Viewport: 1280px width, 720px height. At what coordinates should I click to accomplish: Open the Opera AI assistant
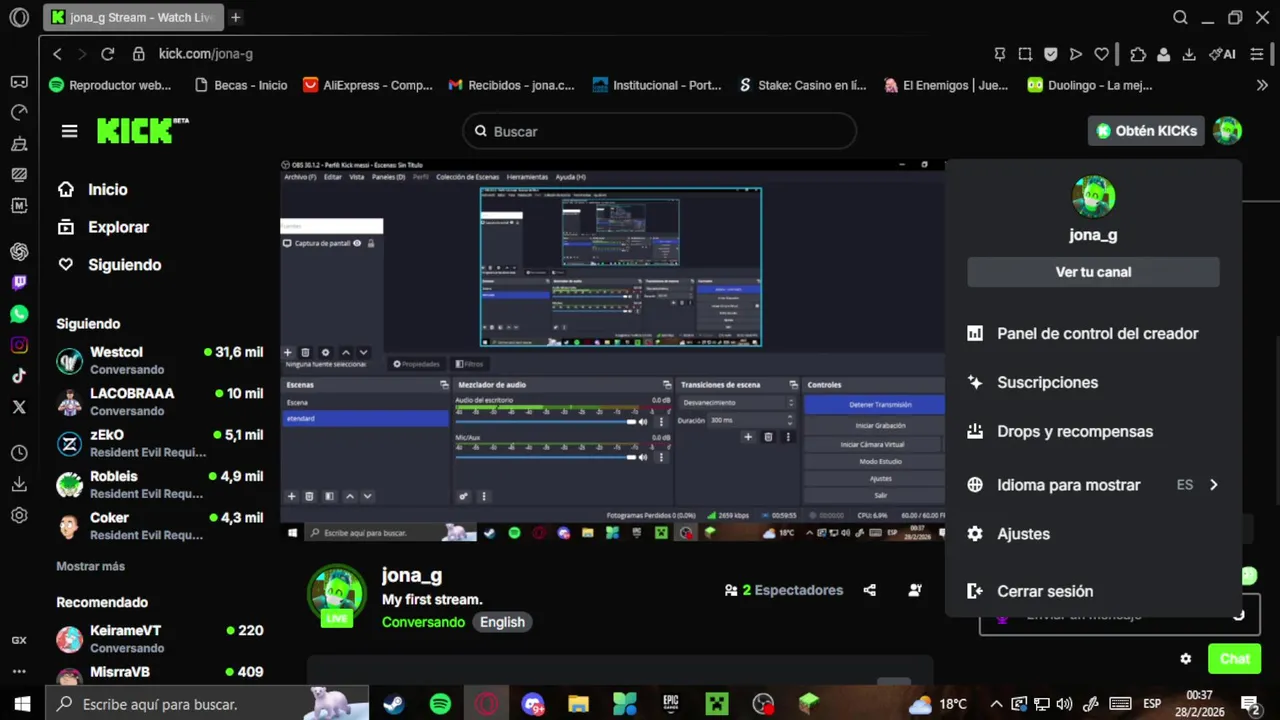point(1222,54)
